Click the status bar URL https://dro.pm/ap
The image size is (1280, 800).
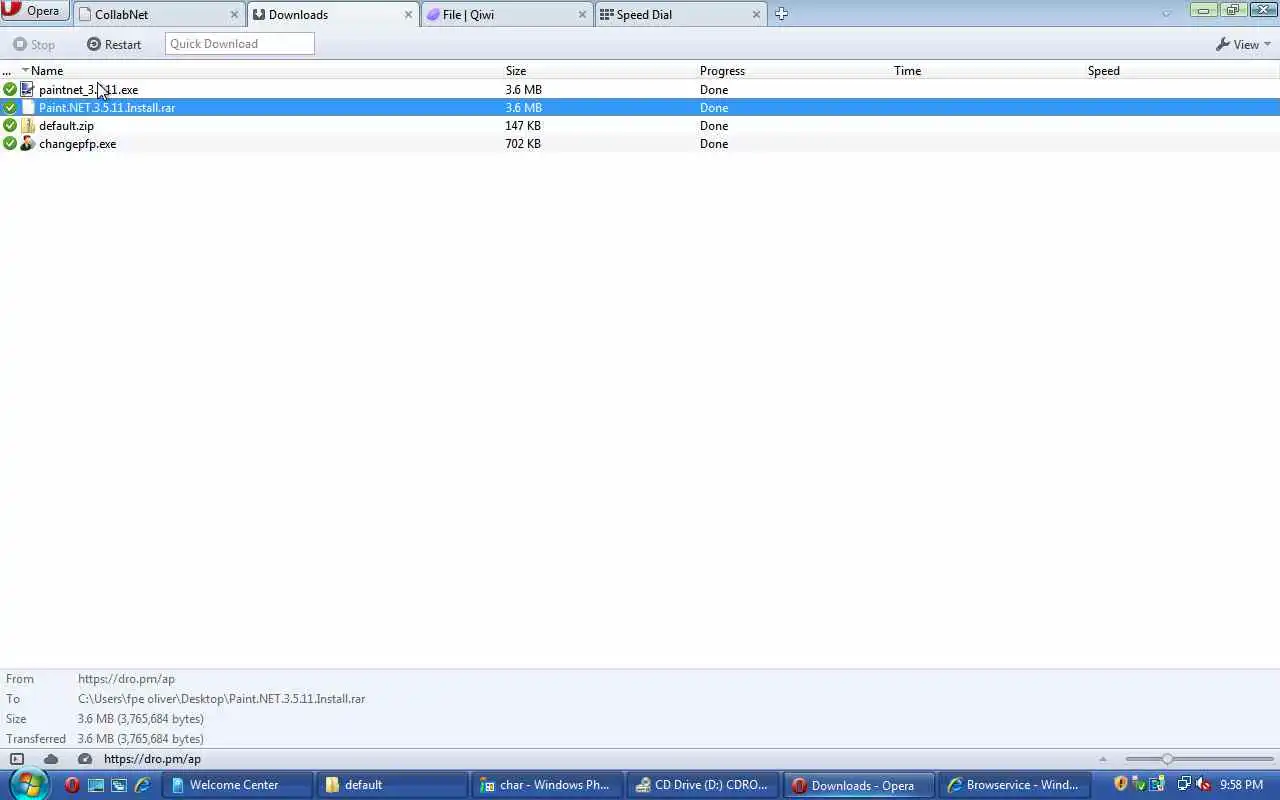[152, 759]
